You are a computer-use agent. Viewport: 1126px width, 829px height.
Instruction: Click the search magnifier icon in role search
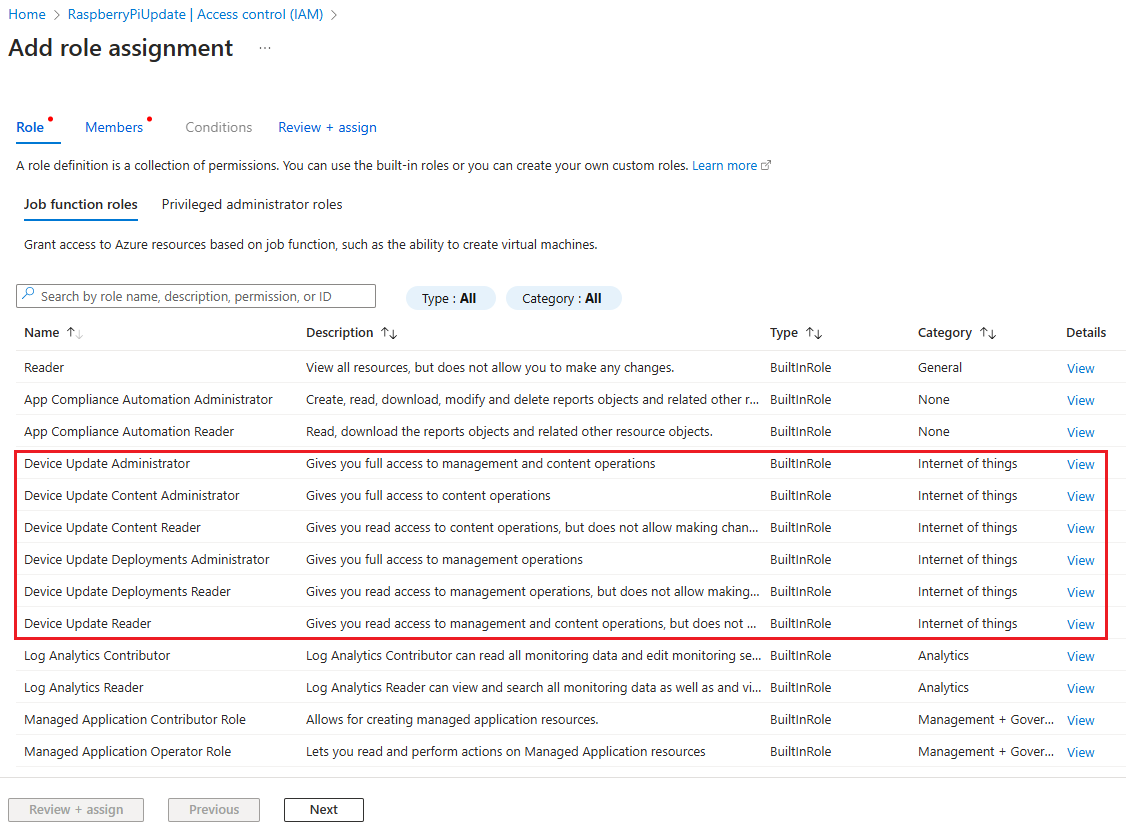[28, 294]
